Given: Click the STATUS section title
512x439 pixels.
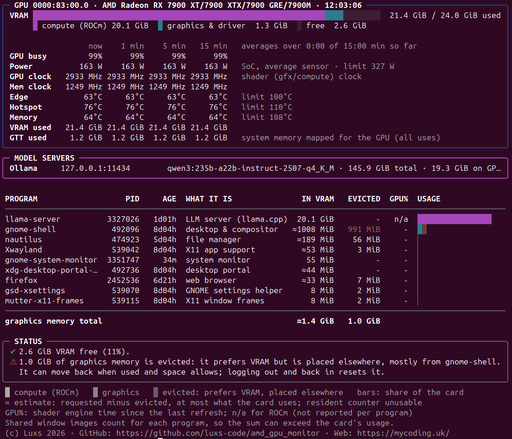Looking at the screenshot, I should point(28,341).
